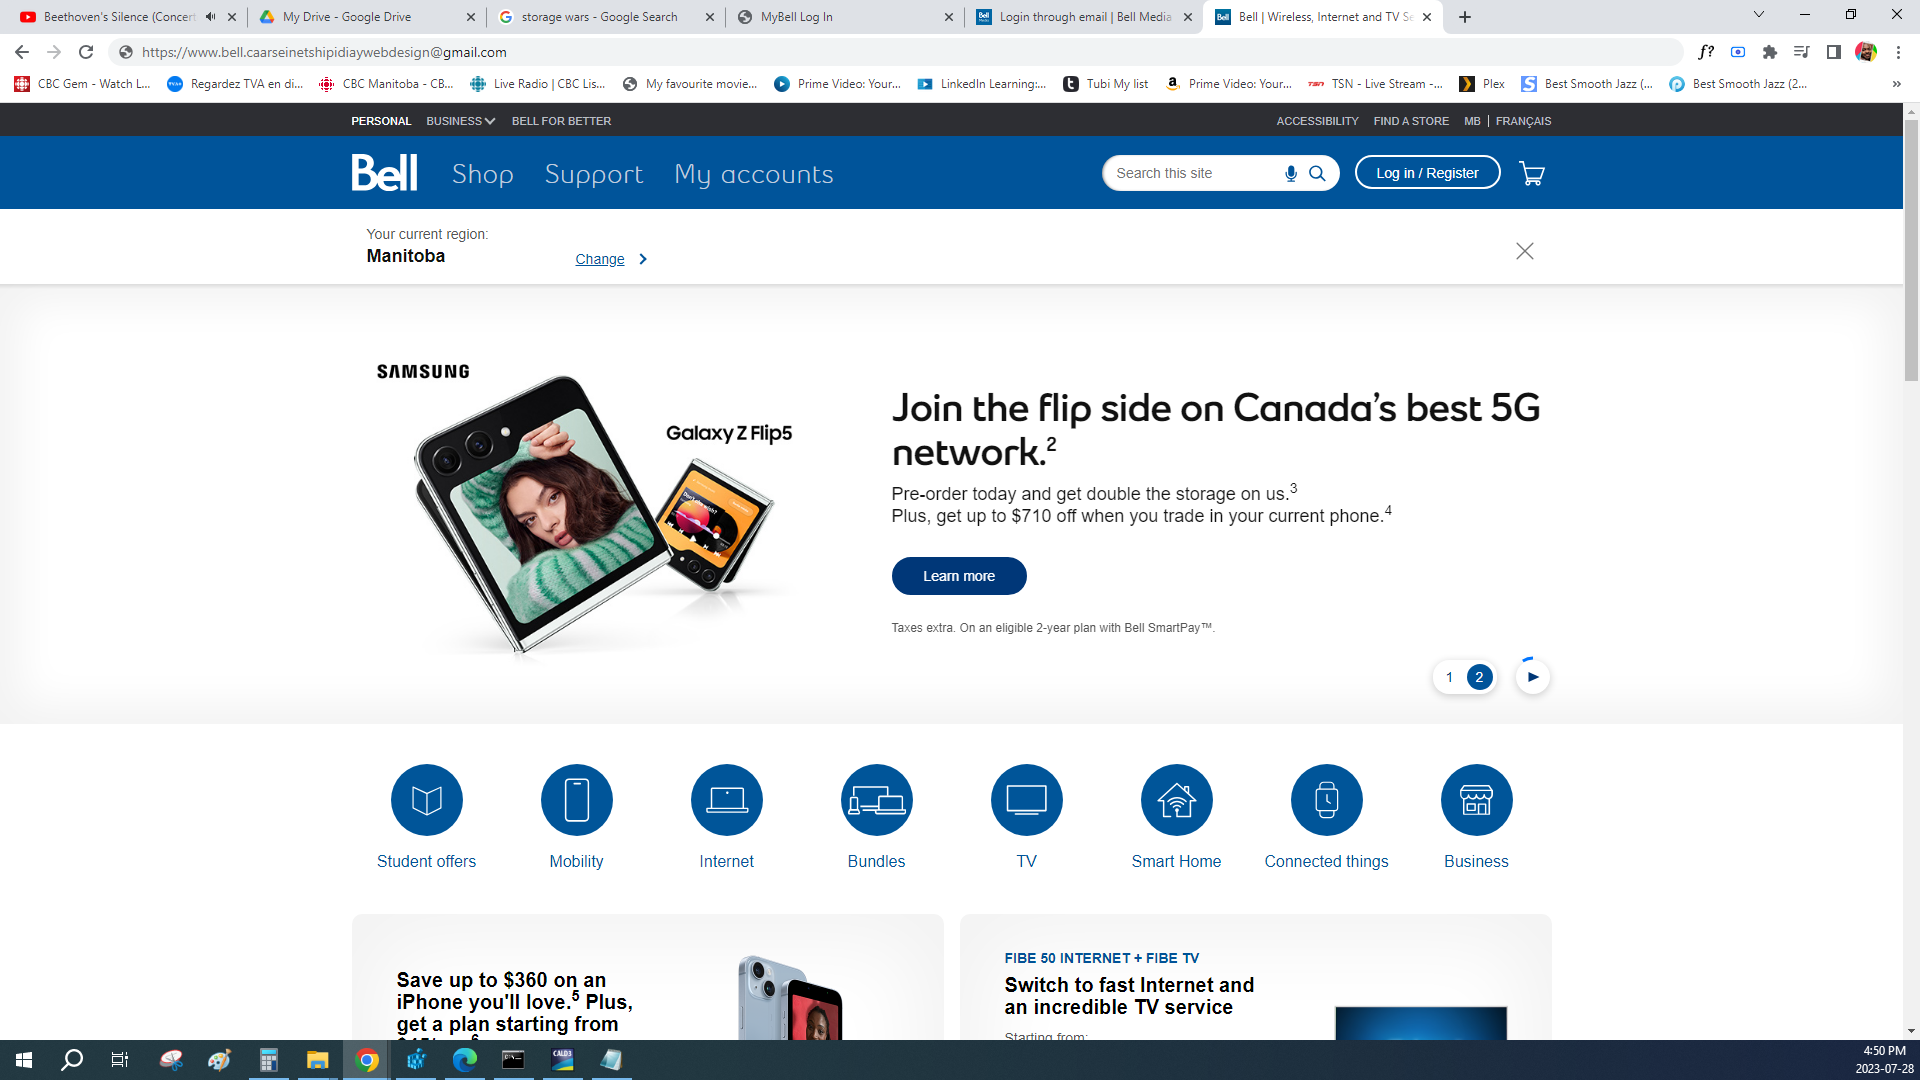Open the Student offers icon
The width and height of the screenshot is (1920, 1080).
tap(426, 800)
